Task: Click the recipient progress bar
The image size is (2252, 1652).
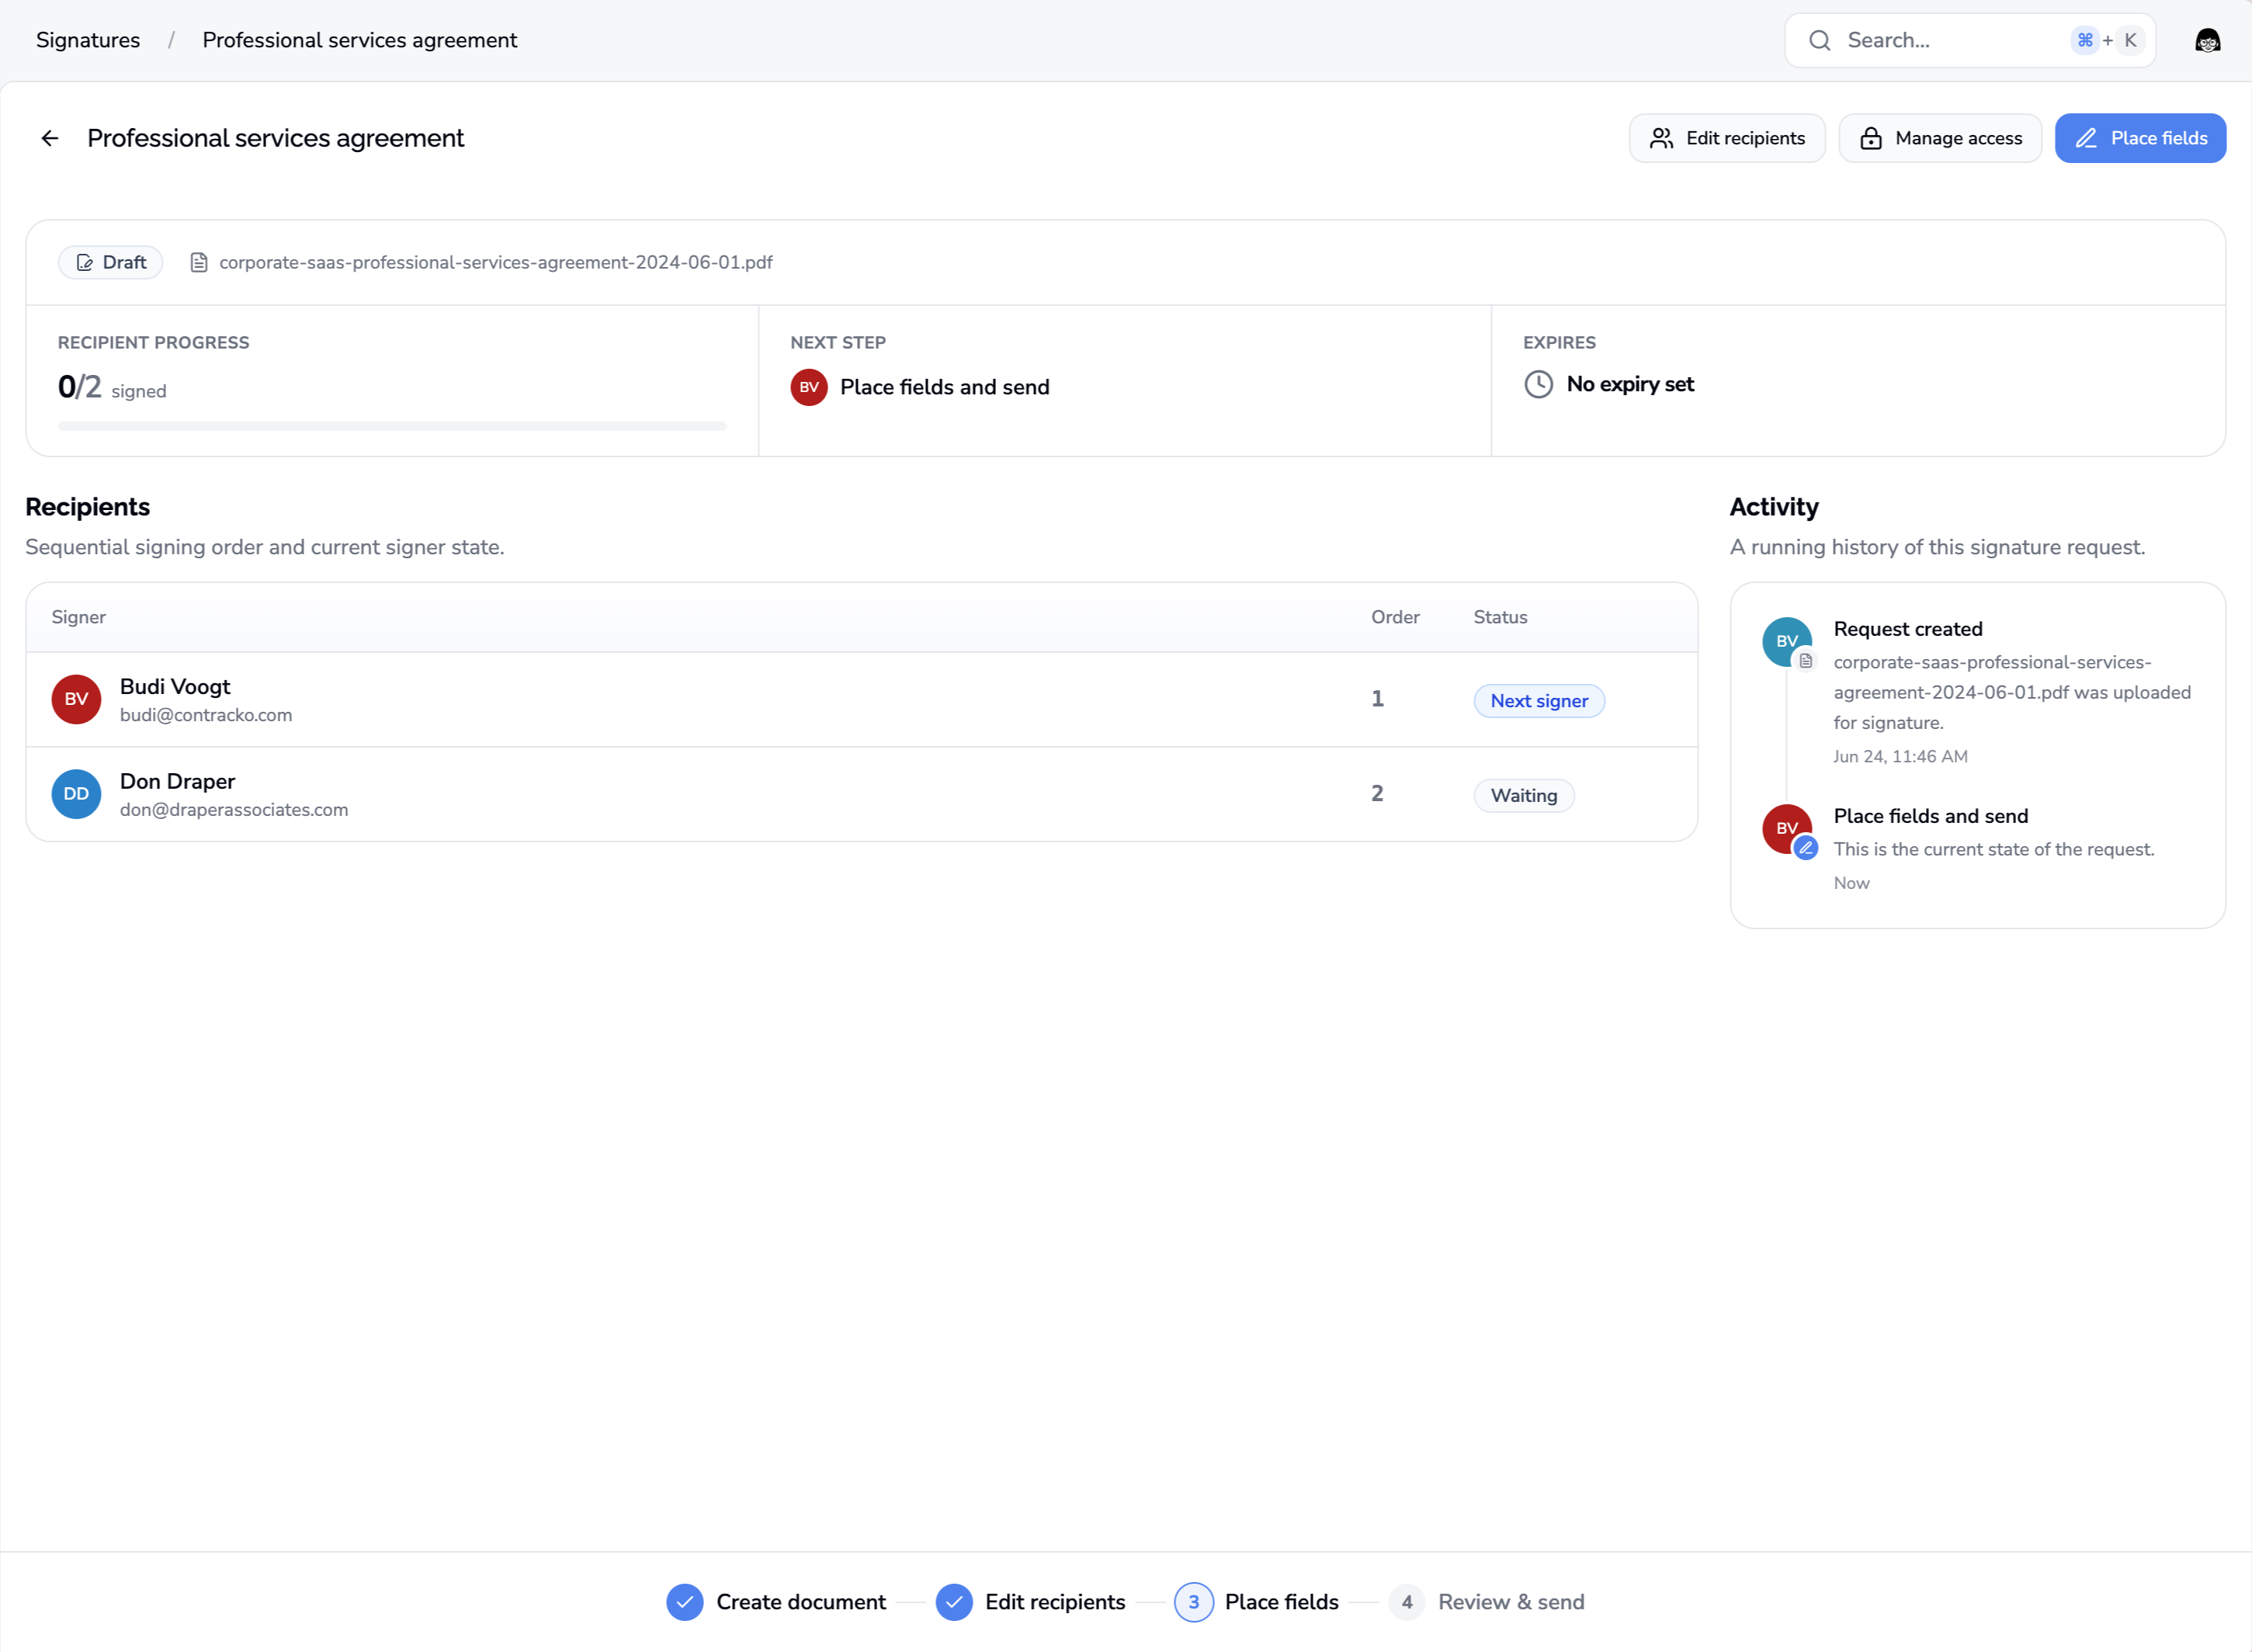Action: [x=392, y=426]
